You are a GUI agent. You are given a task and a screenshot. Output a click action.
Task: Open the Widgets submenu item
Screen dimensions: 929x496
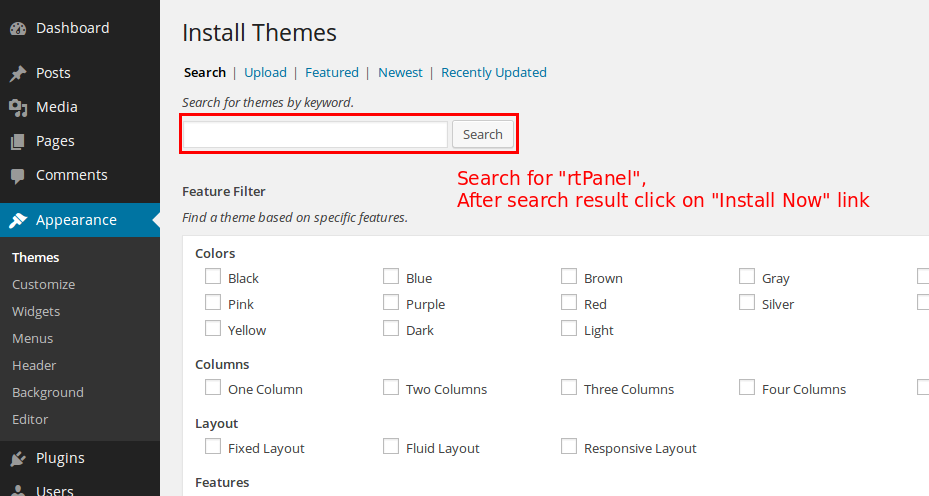point(36,311)
